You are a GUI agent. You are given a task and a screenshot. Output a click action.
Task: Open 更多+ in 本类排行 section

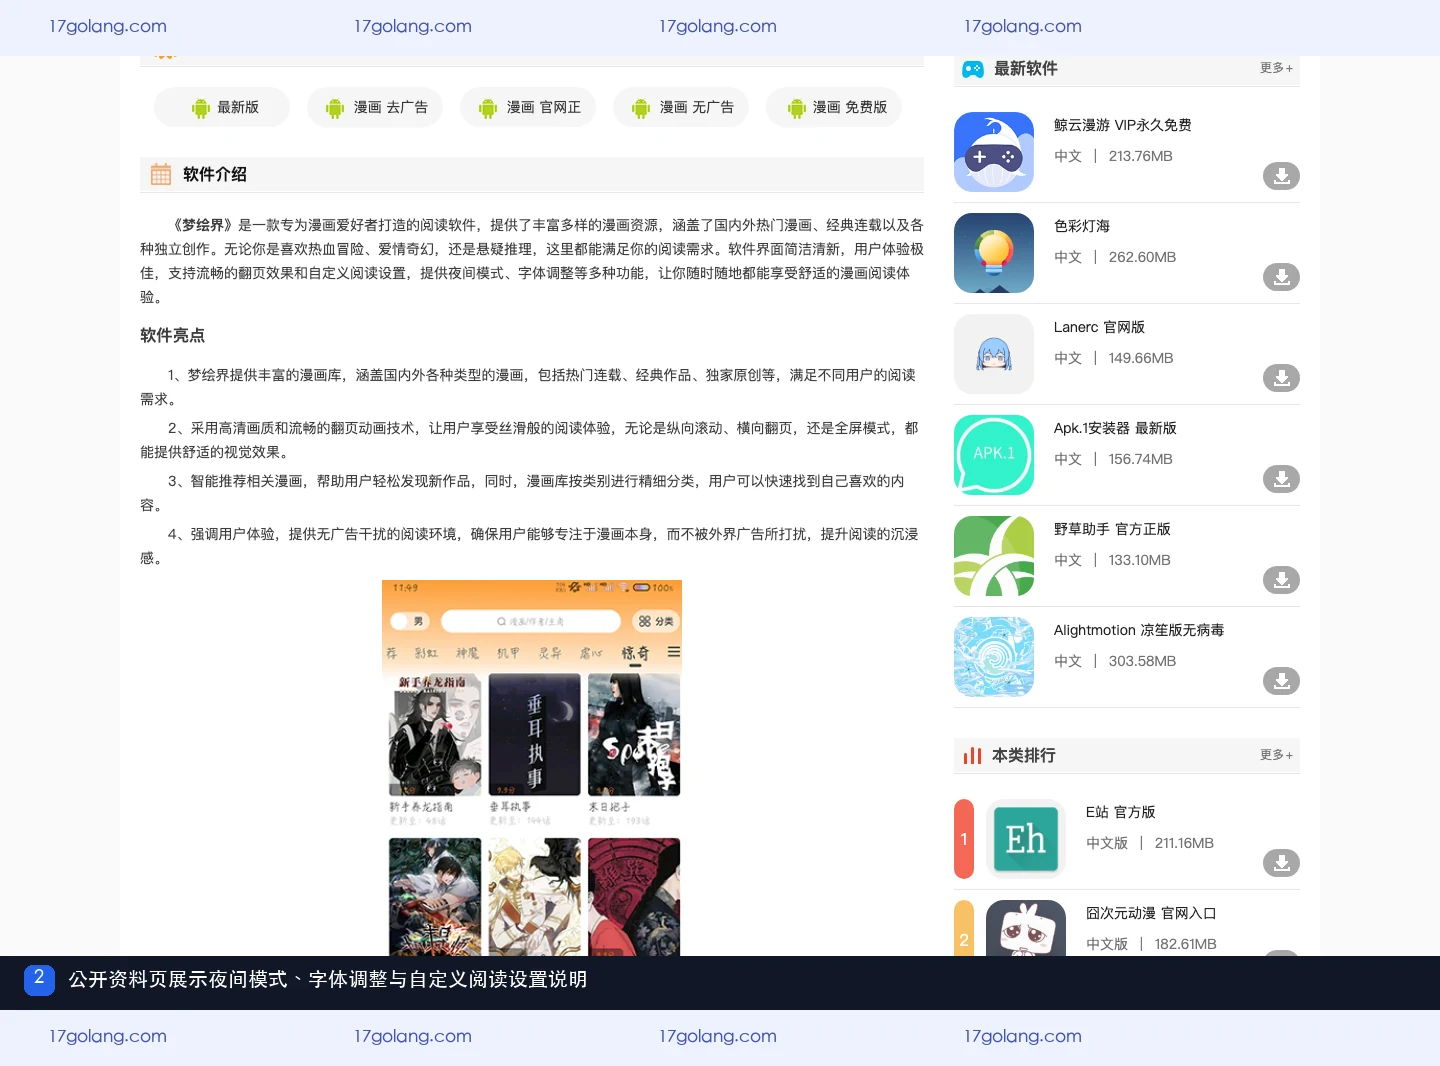[x=1276, y=755]
